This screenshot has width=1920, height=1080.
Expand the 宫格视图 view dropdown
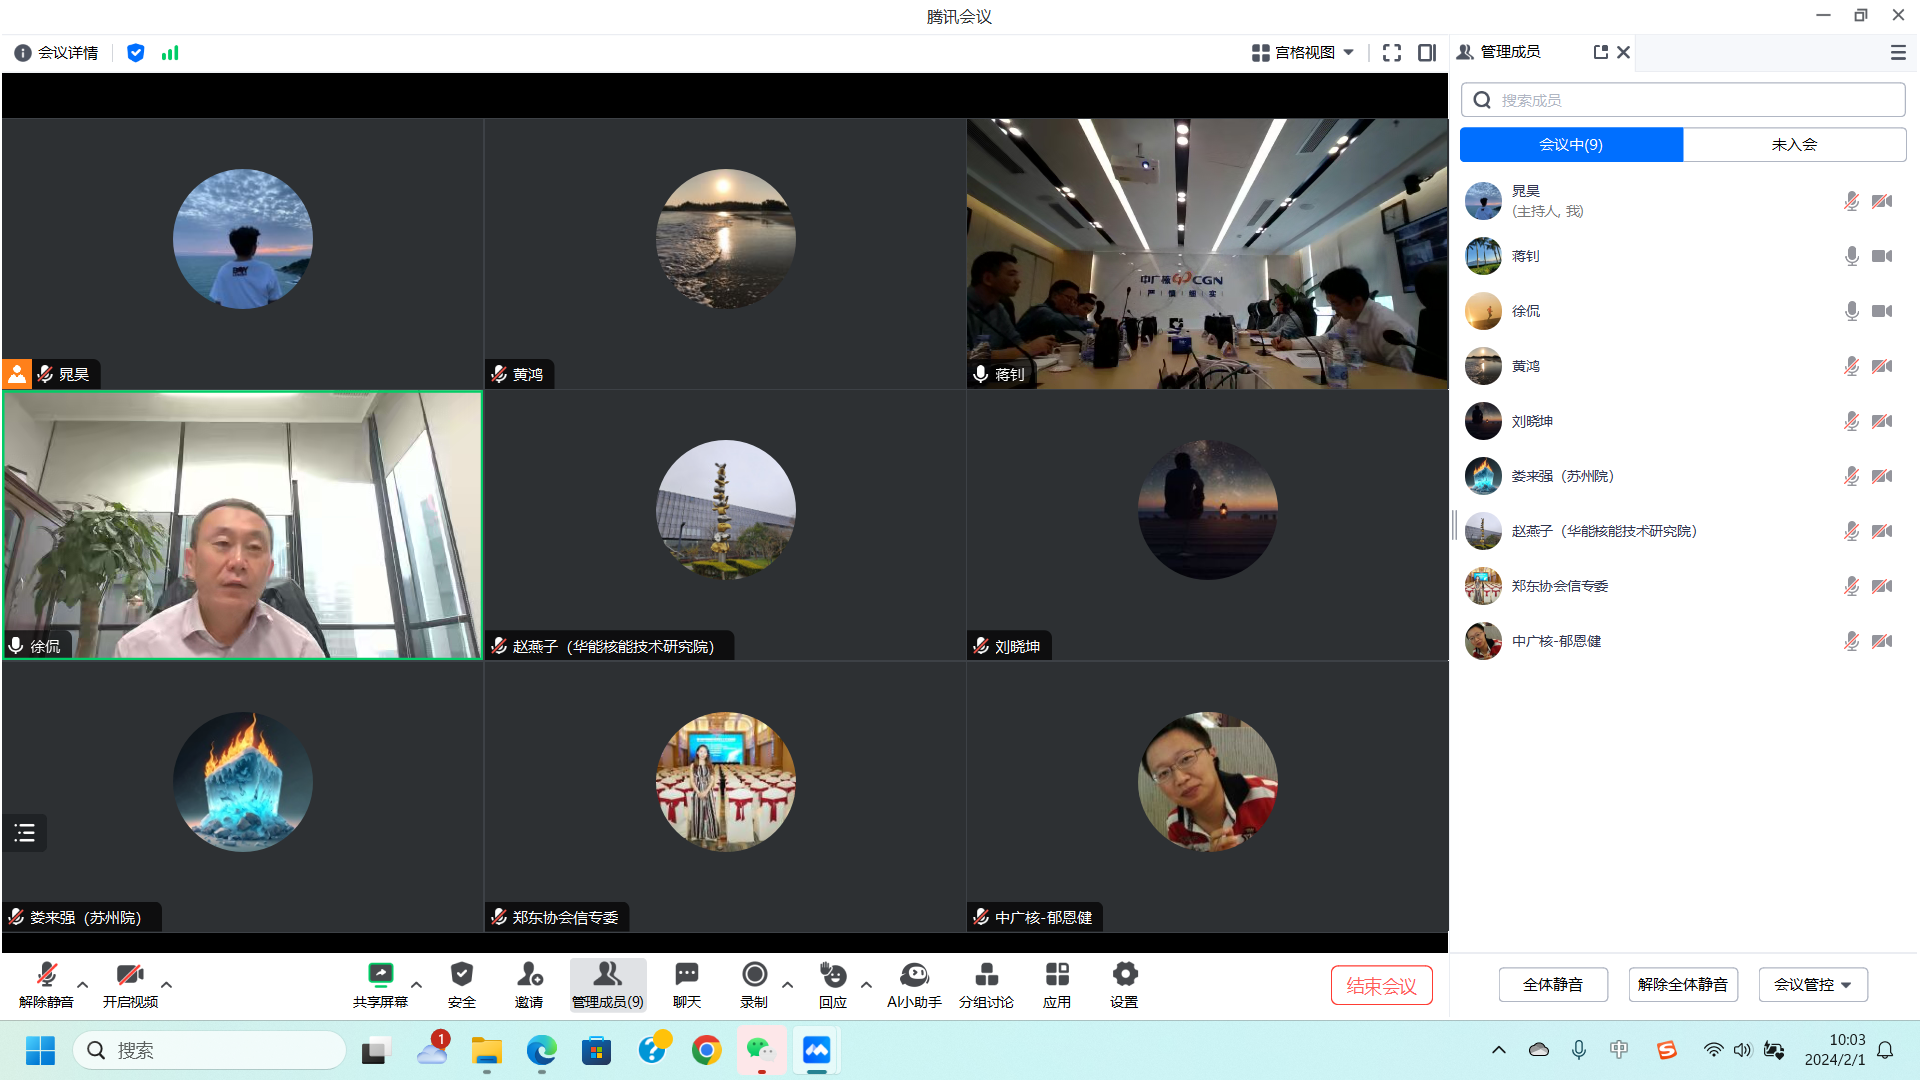point(1304,53)
